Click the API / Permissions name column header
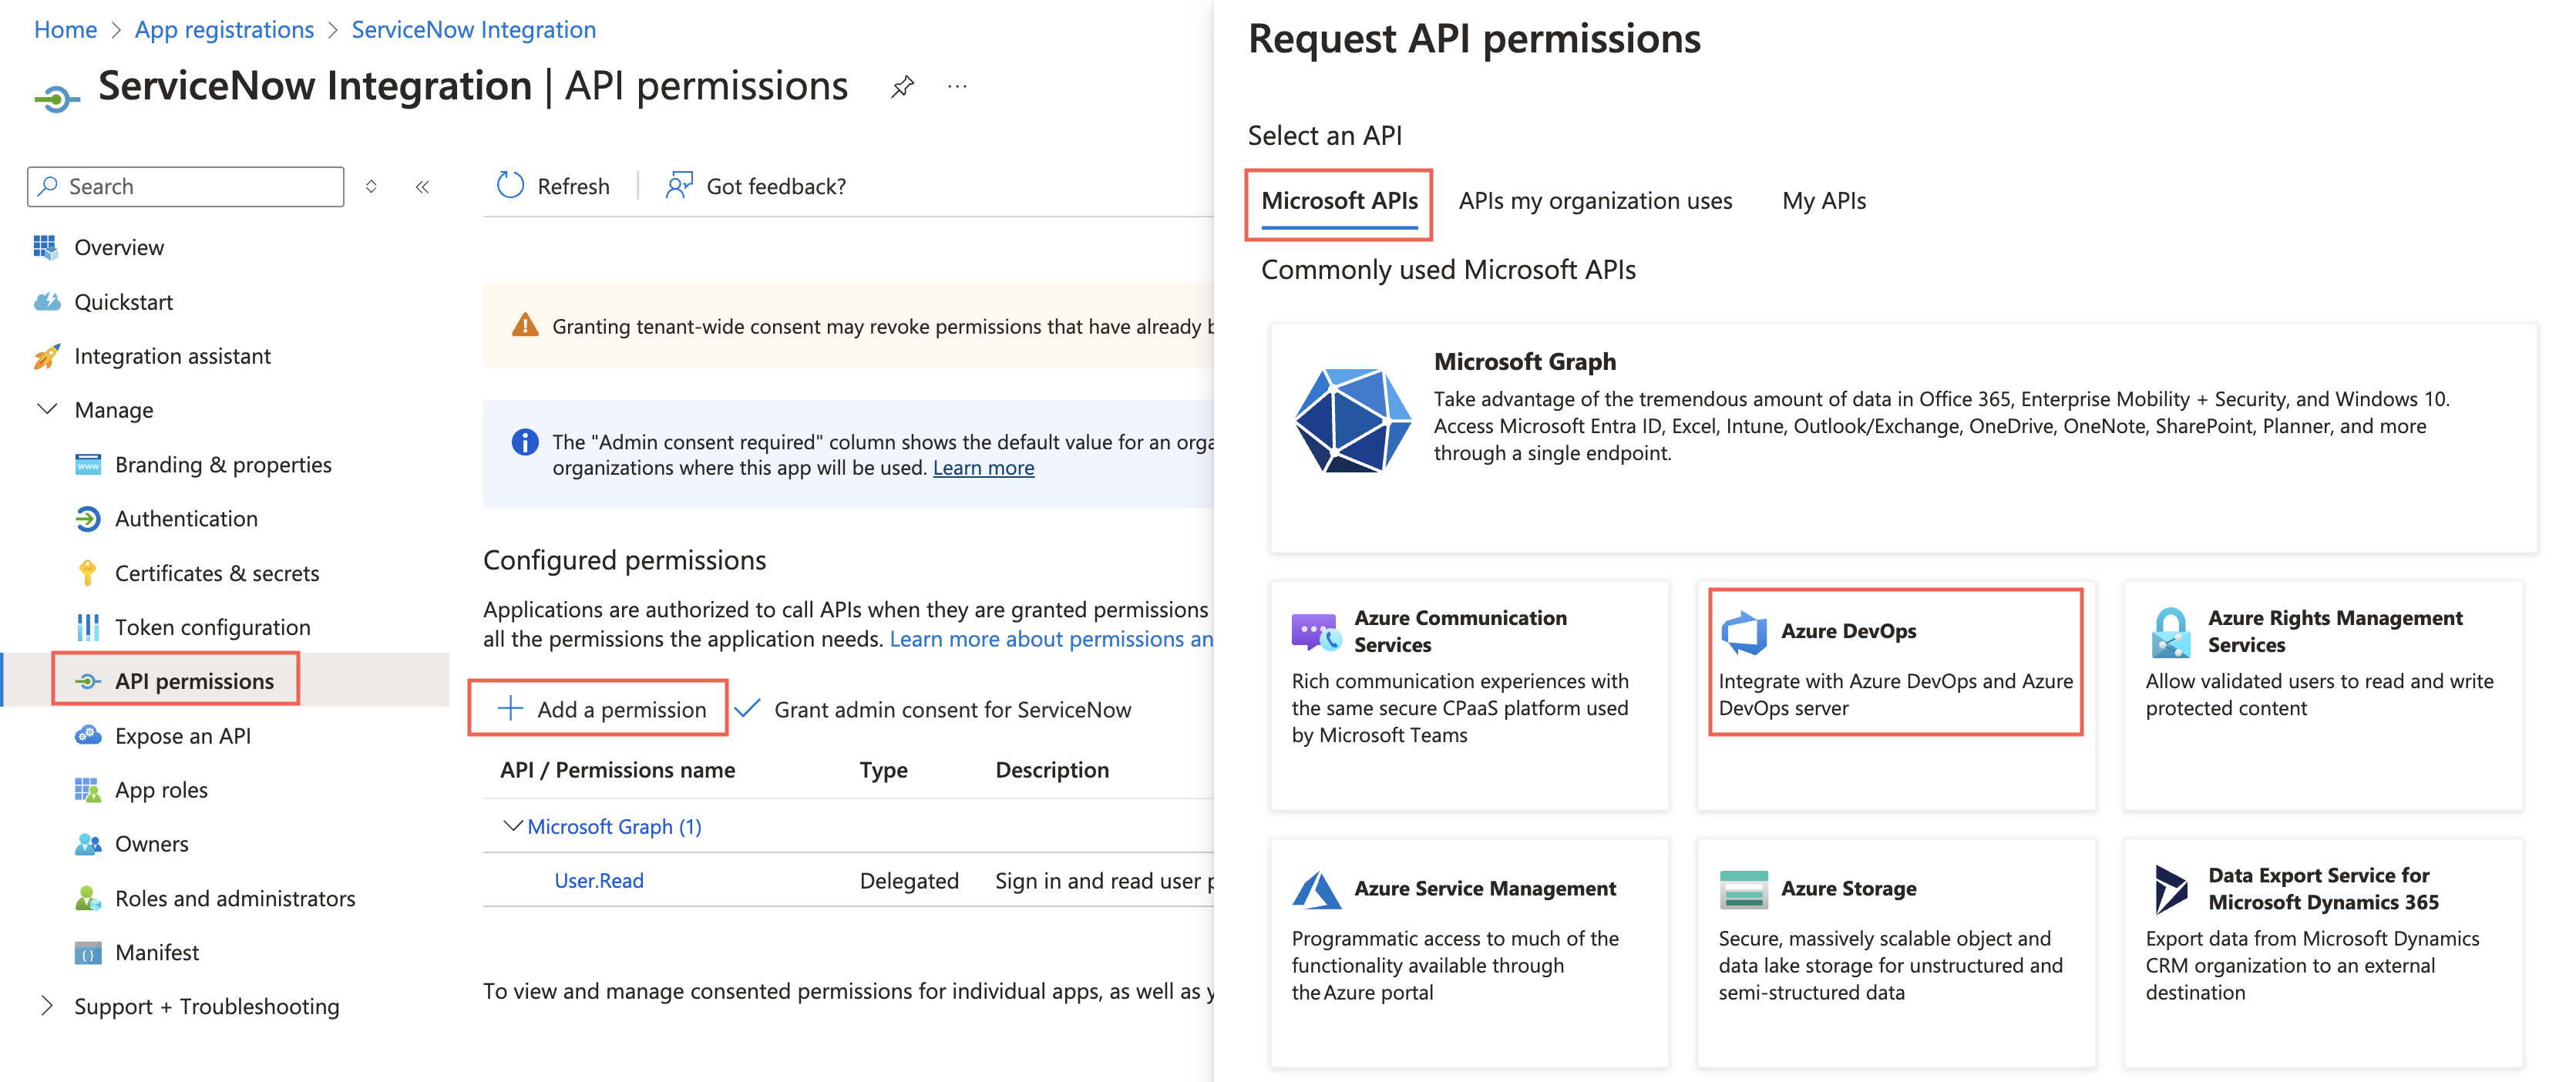 (x=617, y=770)
